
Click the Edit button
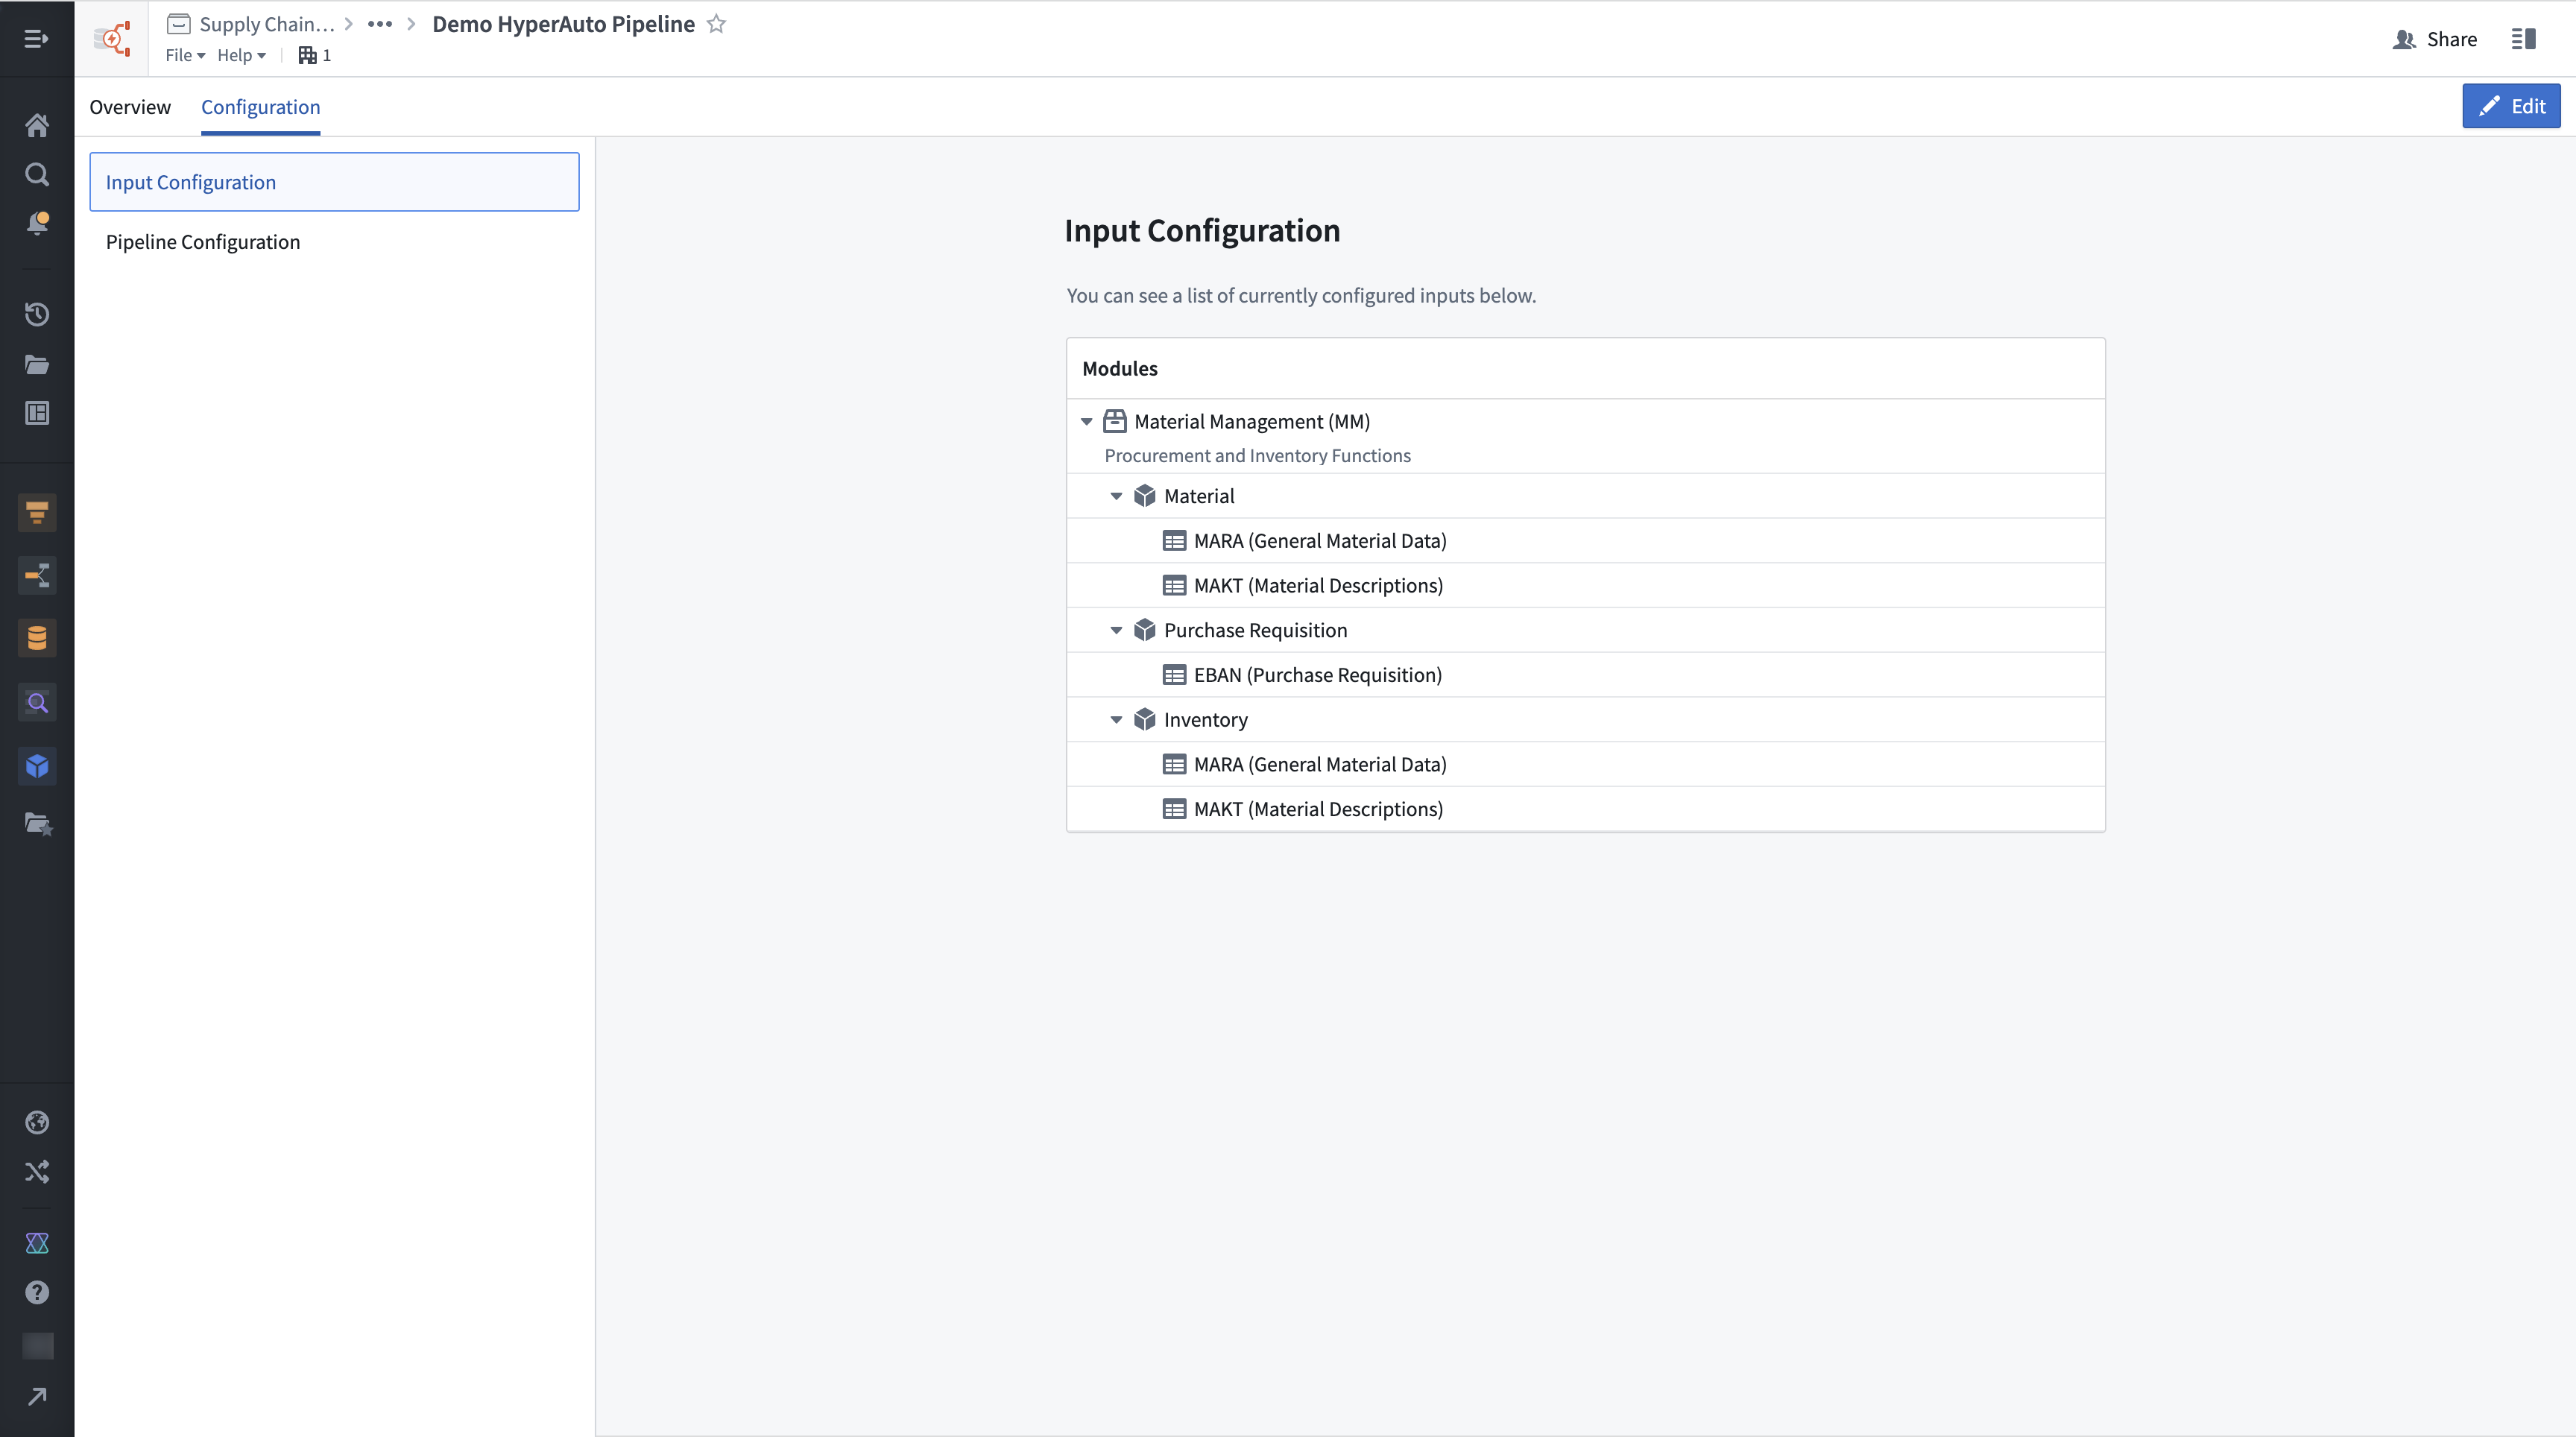pos(2511,106)
